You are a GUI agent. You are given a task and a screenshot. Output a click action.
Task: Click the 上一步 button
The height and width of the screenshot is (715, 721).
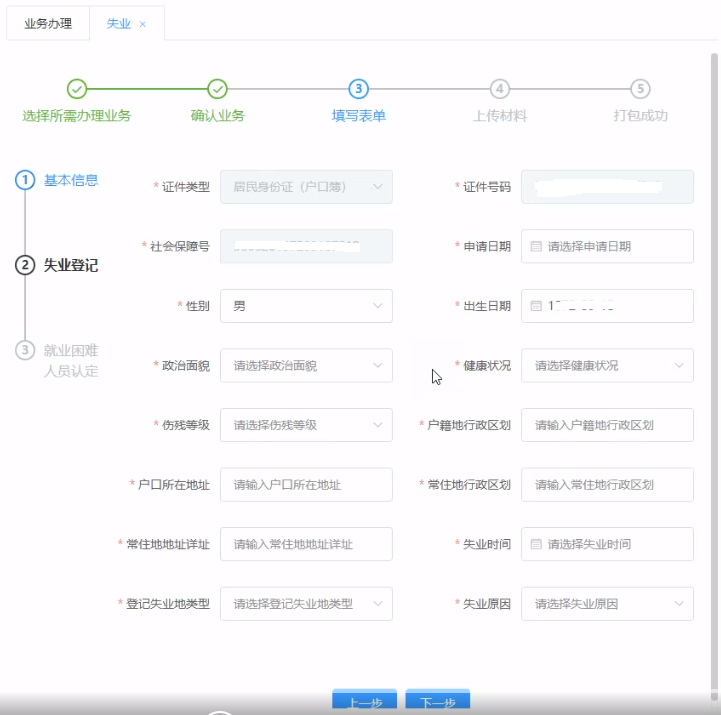pos(365,701)
